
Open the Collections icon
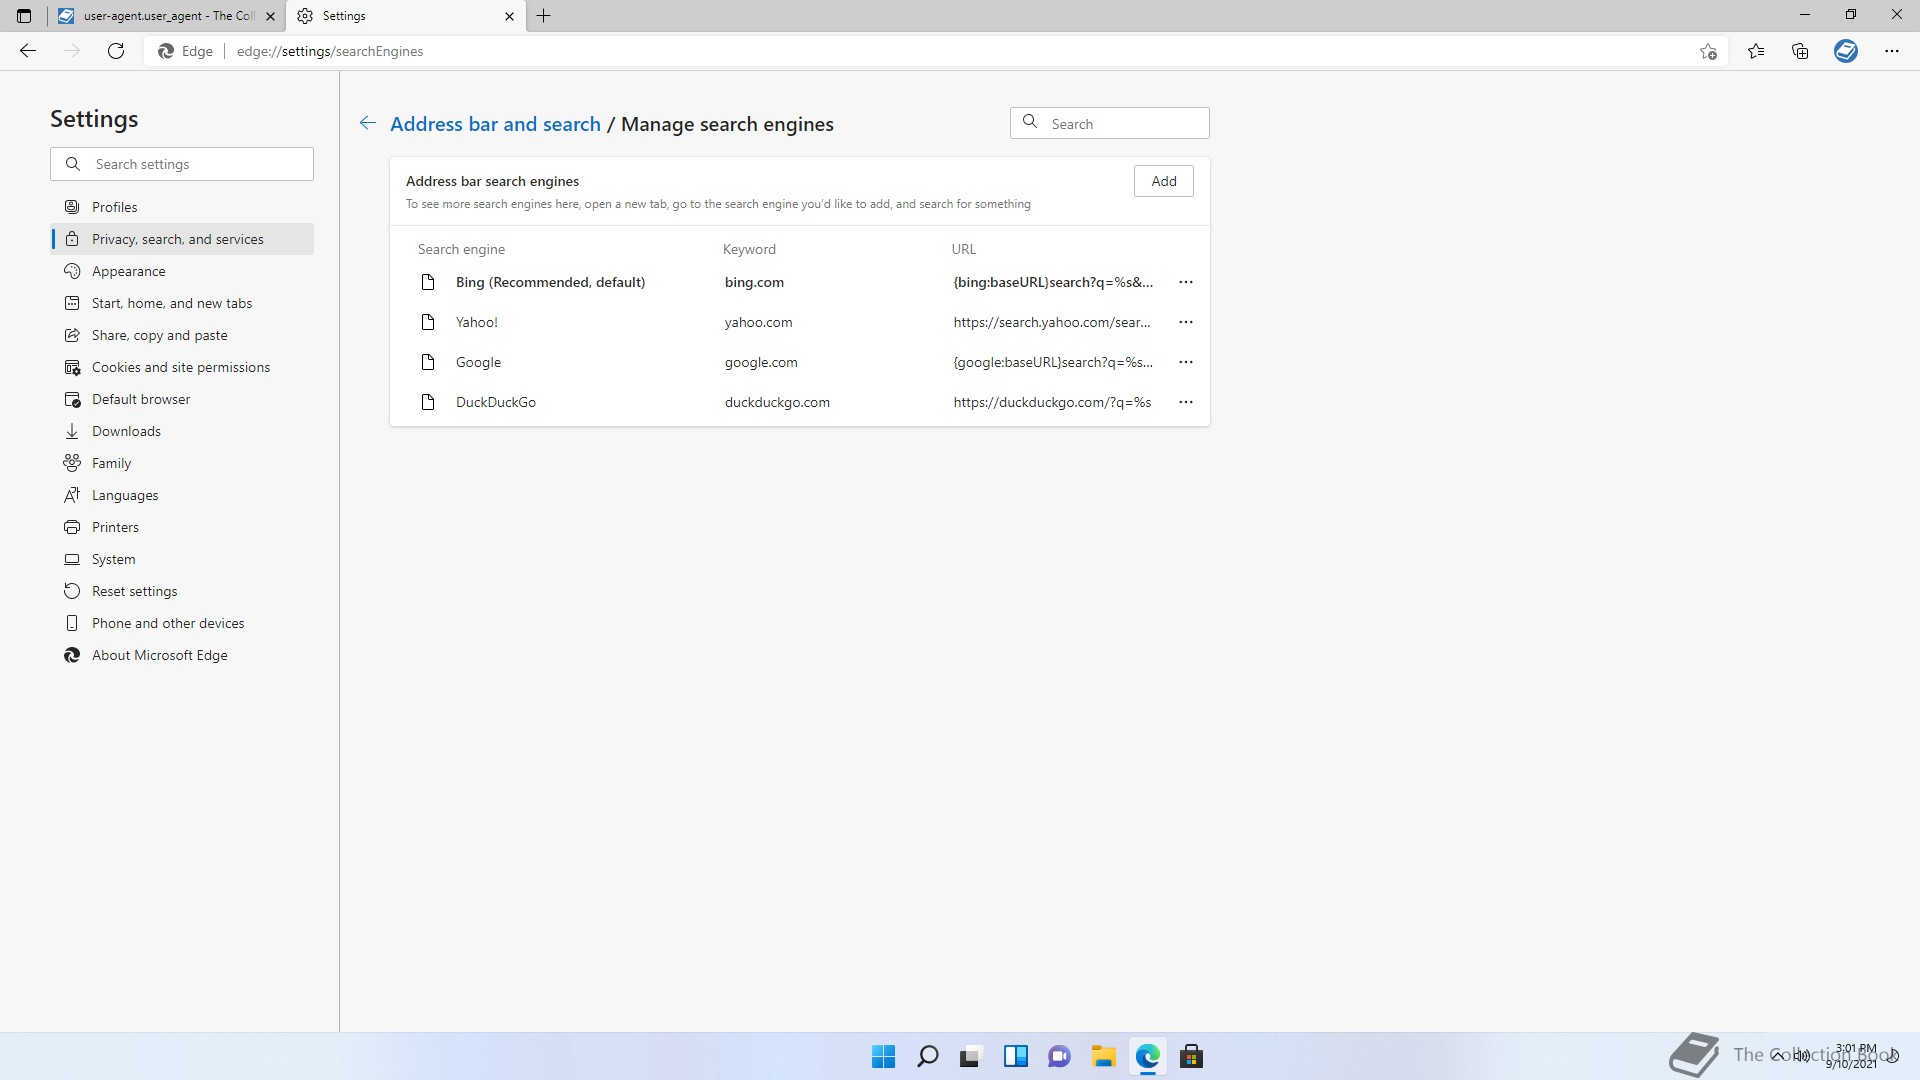[1800, 51]
